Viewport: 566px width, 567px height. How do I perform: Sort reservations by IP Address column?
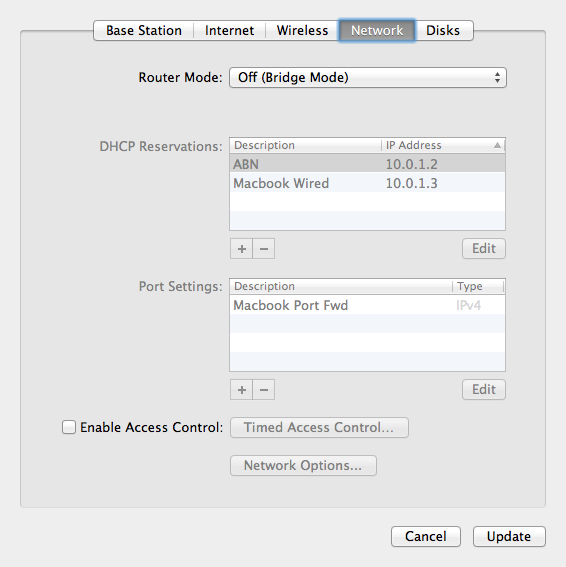443,145
